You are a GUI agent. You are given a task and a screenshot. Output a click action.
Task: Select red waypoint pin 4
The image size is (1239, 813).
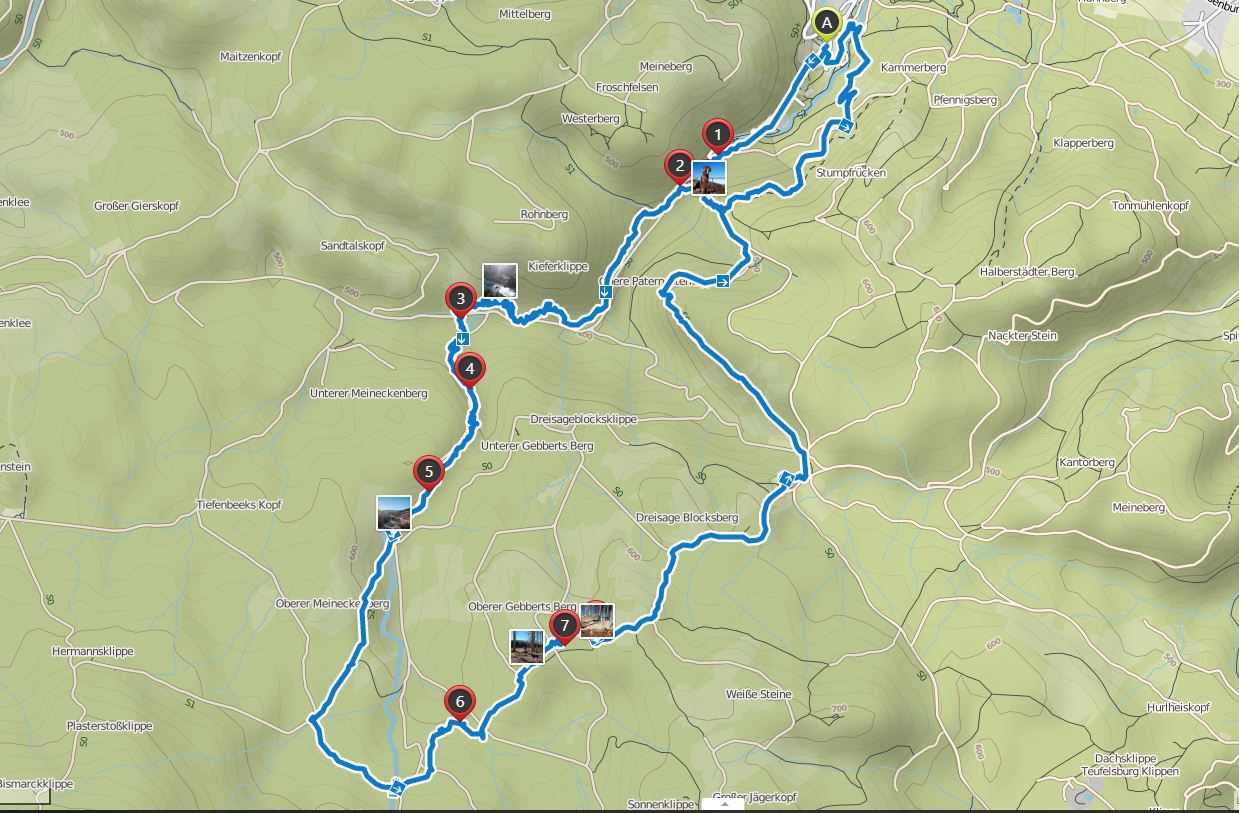point(469,369)
